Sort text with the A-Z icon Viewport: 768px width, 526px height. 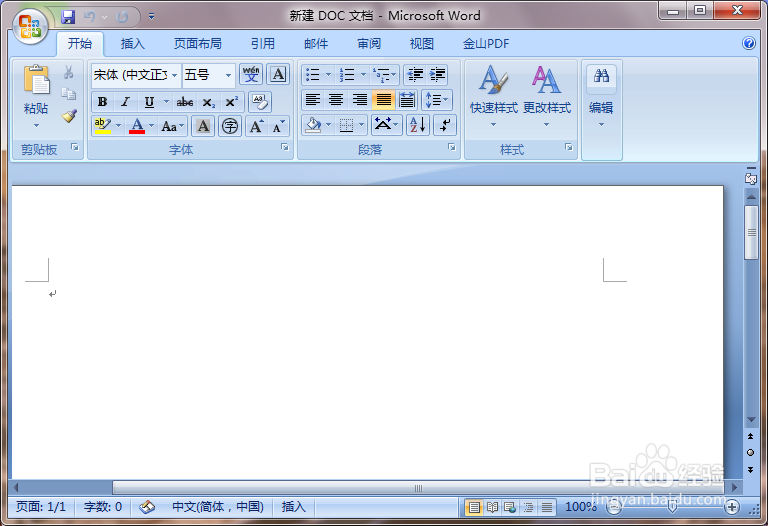tap(418, 125)
